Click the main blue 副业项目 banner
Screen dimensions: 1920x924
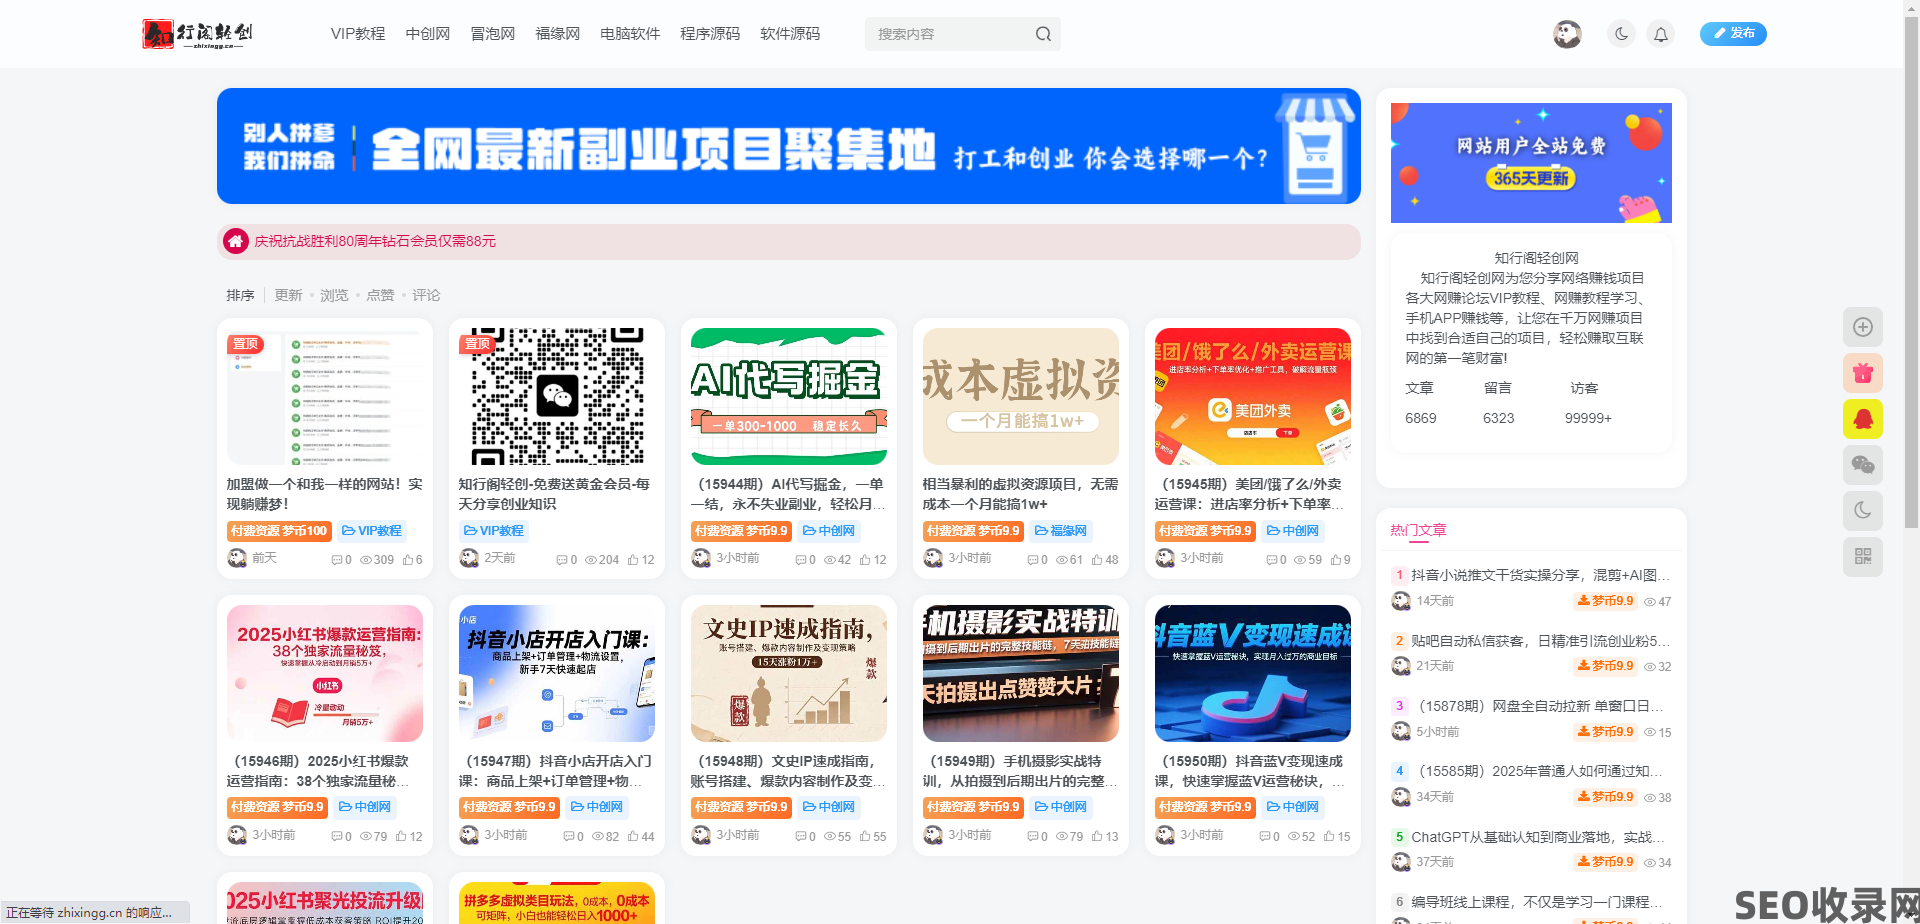(789, 146)
